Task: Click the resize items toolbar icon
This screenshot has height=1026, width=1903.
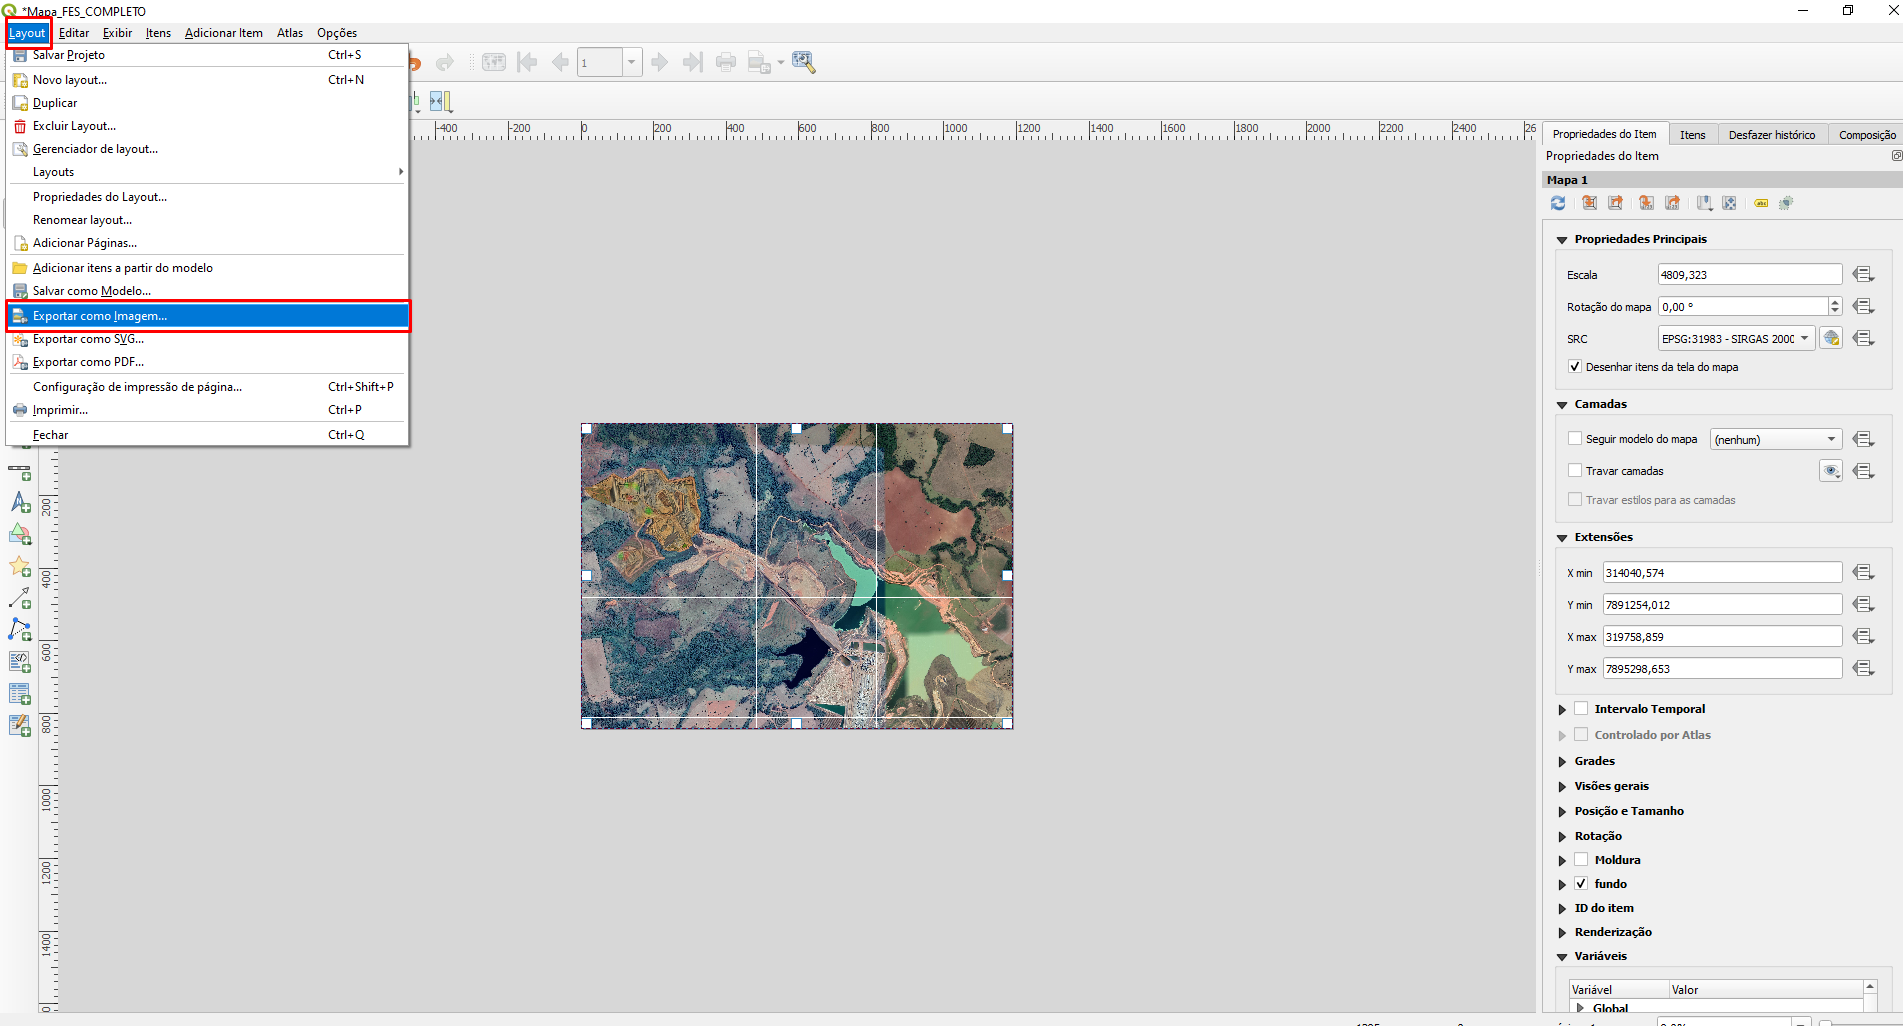Action: (x=441, y=101)
